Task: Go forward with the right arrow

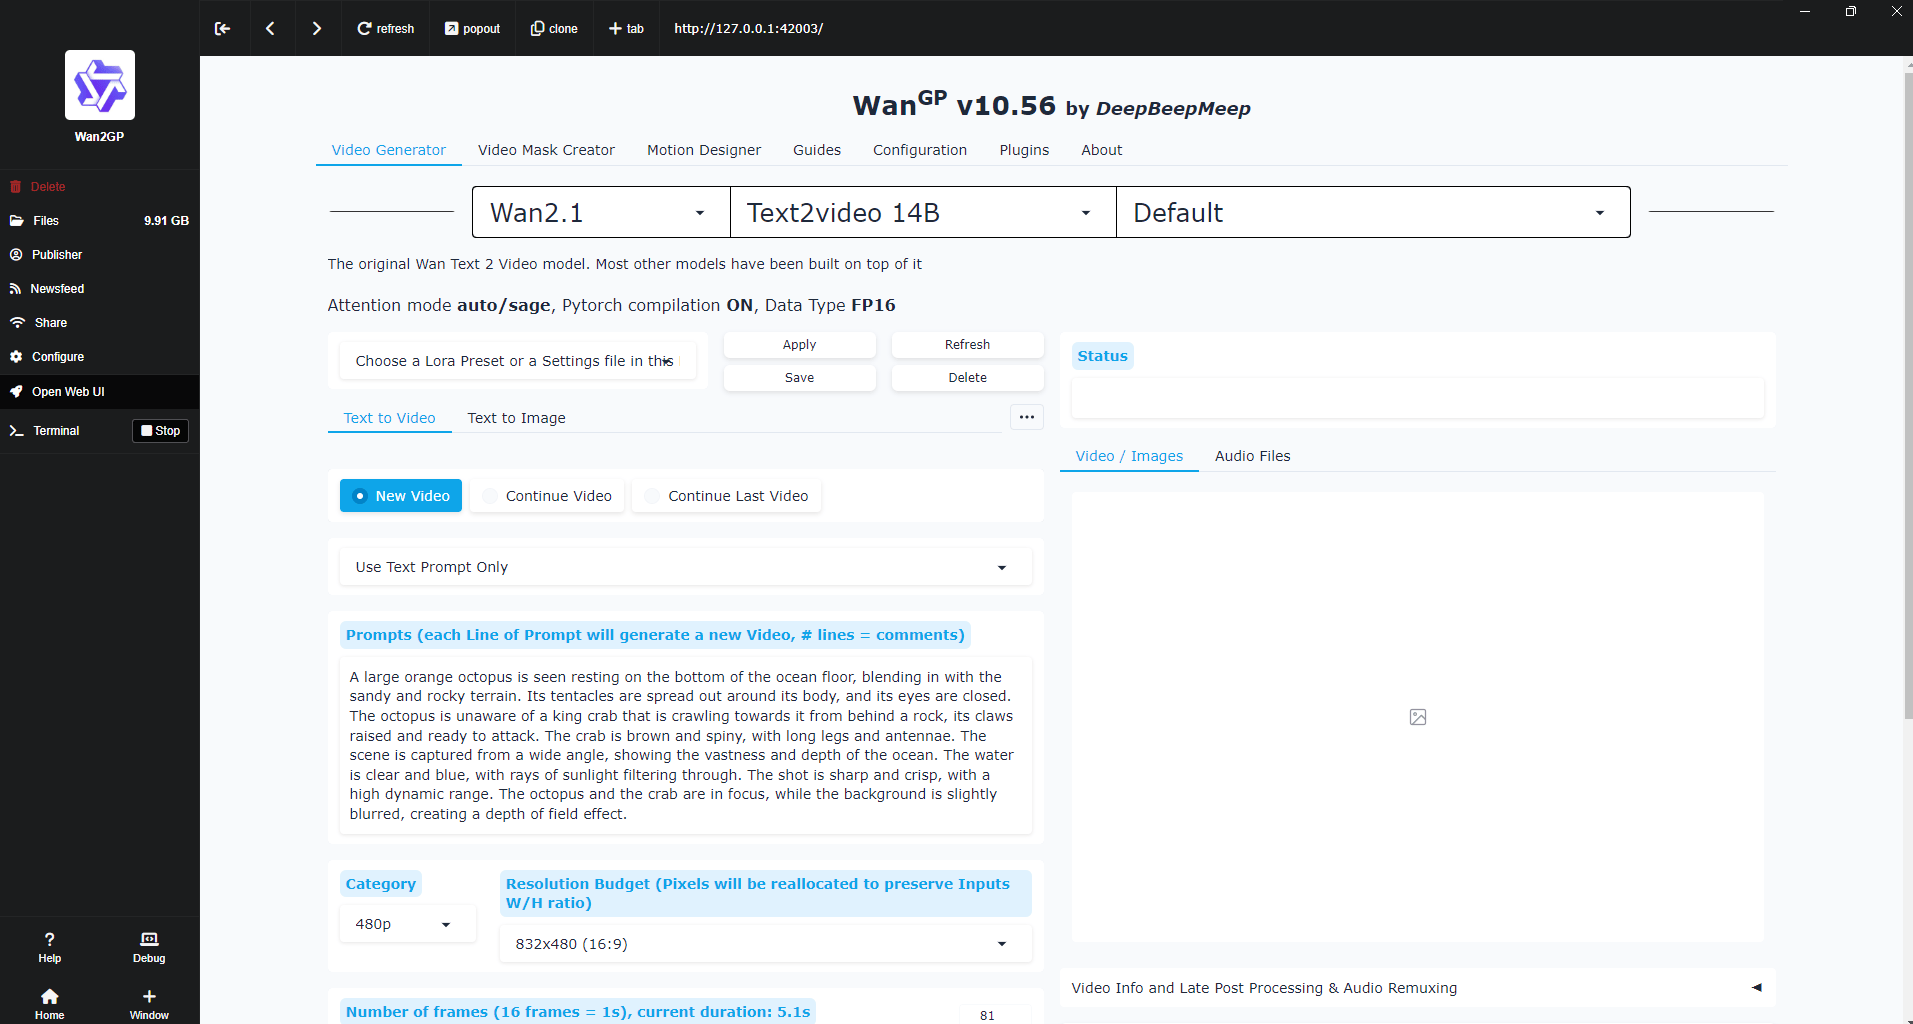Action: click(x=317, y=28)
